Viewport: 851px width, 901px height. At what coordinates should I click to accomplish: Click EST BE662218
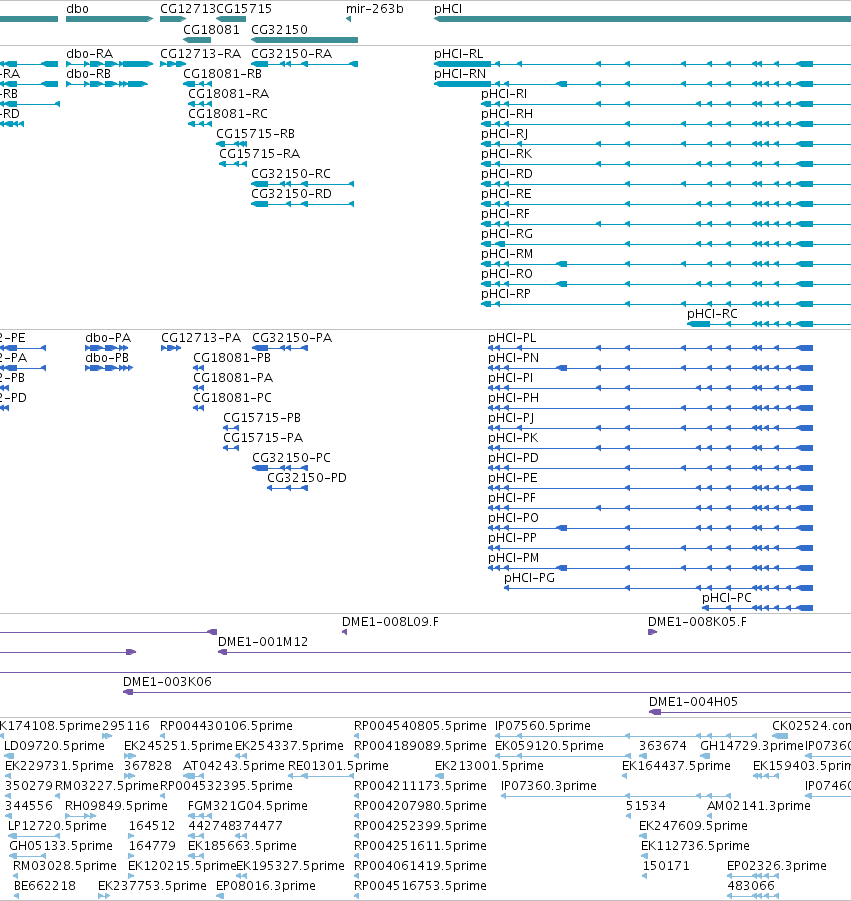(x=45, y=886)
